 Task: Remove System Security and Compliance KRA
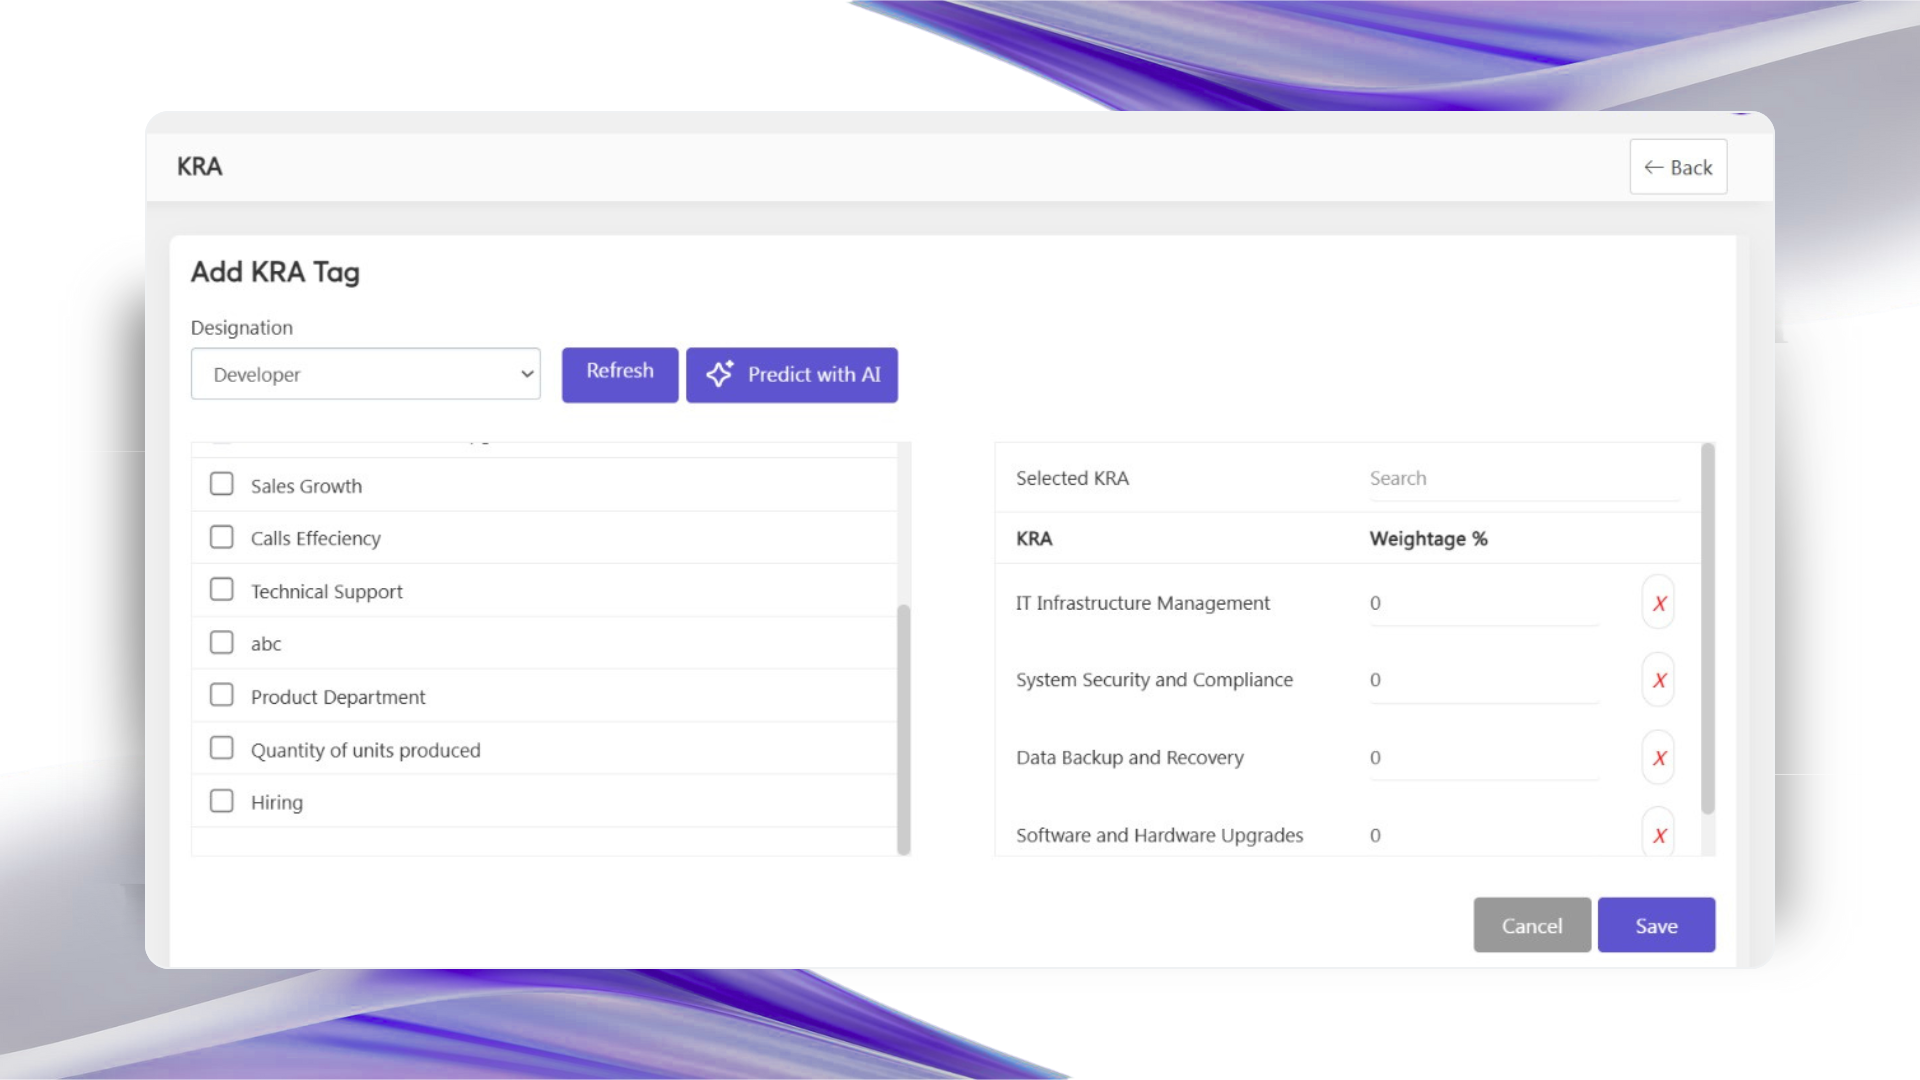click(1658, 680)
